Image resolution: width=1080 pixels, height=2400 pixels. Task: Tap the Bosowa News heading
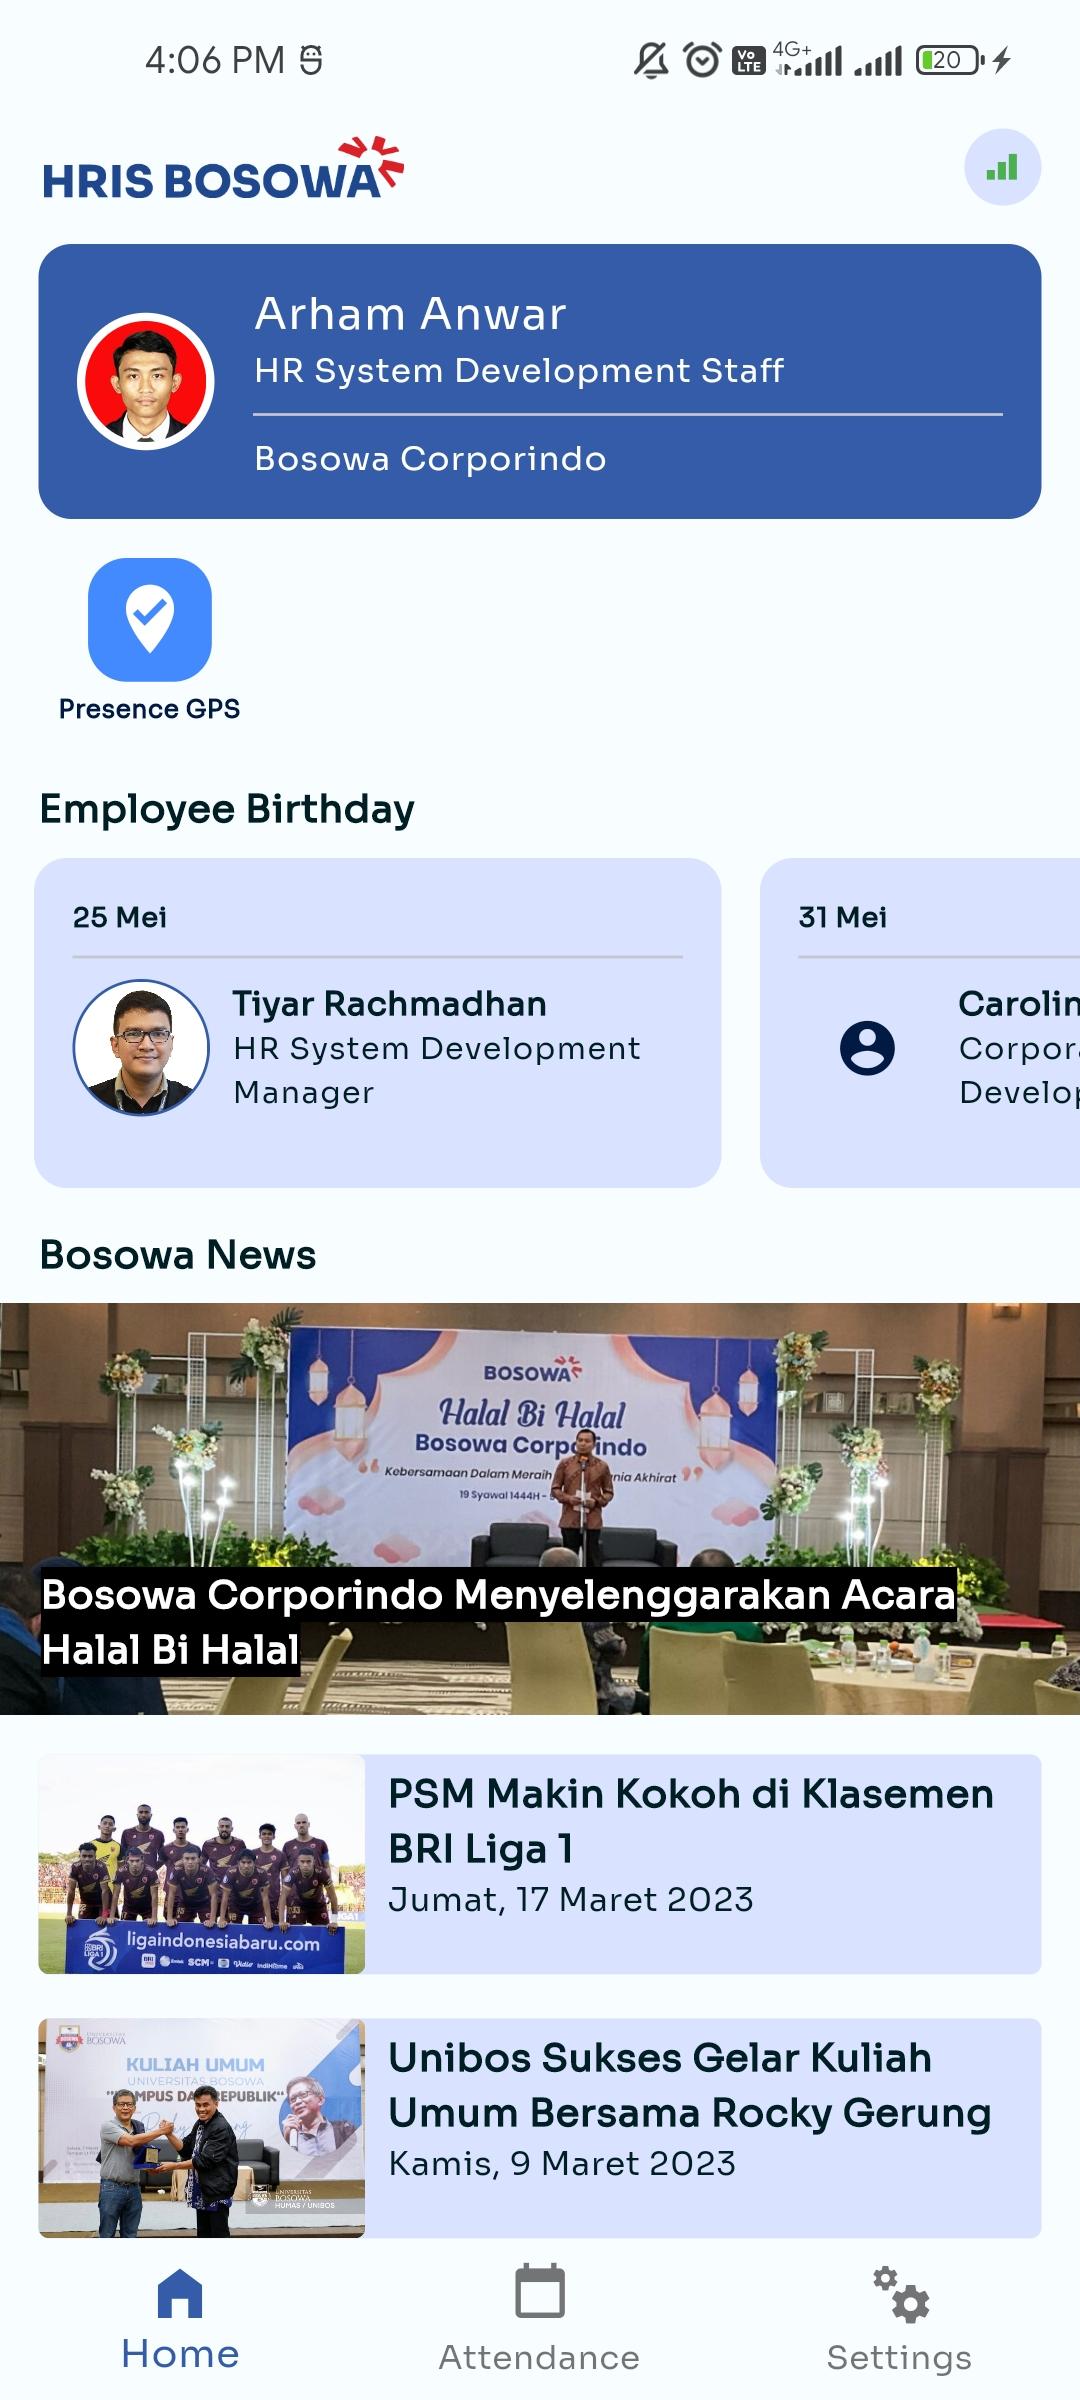(x=178, y=1255)
